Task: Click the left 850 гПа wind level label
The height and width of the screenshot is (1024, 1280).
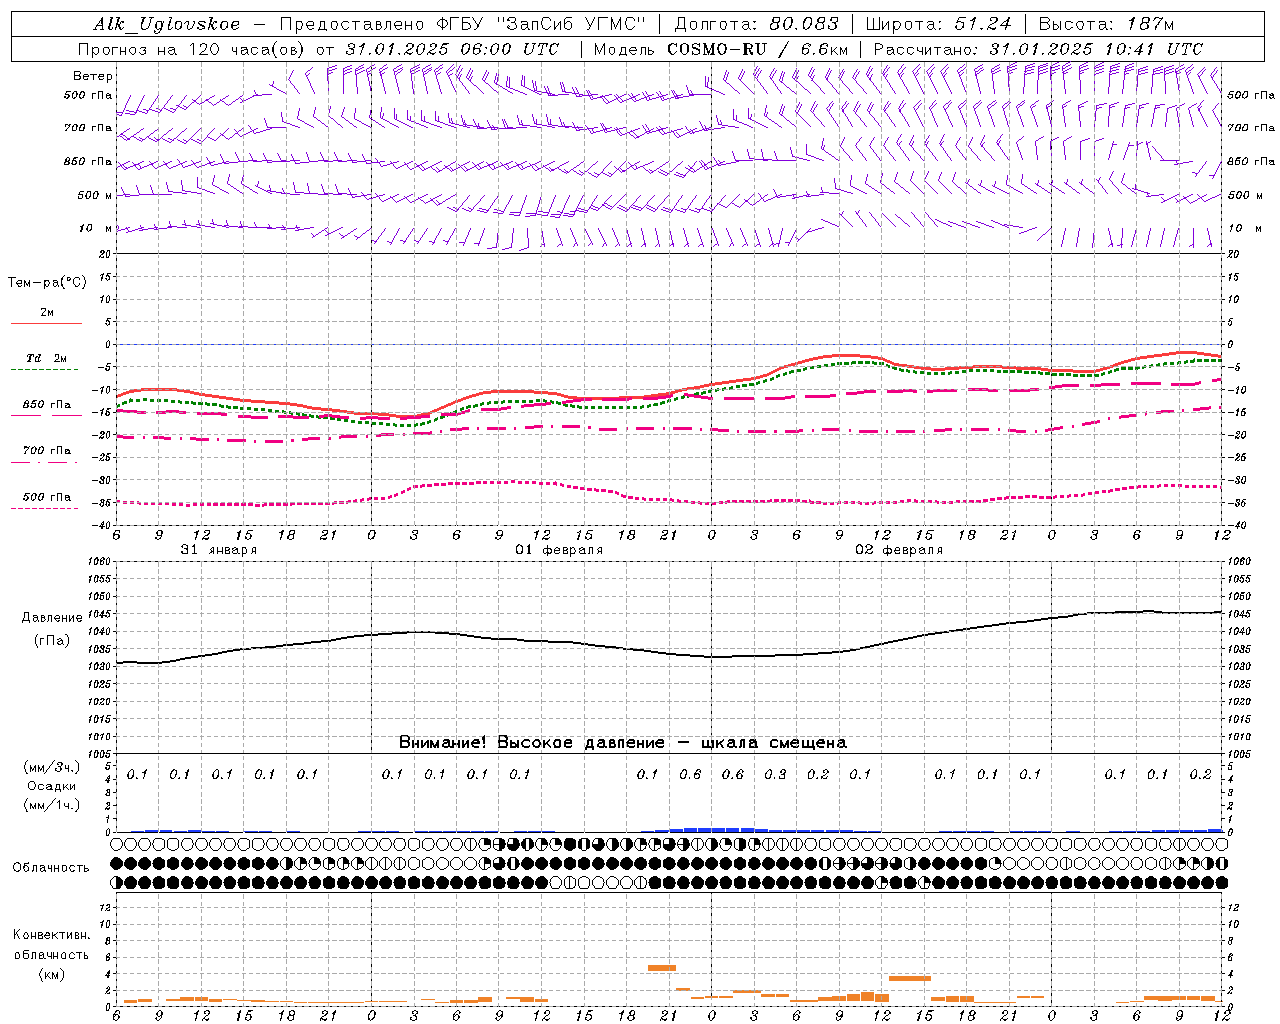Action: pyautogui.click(x=88, y=161)
